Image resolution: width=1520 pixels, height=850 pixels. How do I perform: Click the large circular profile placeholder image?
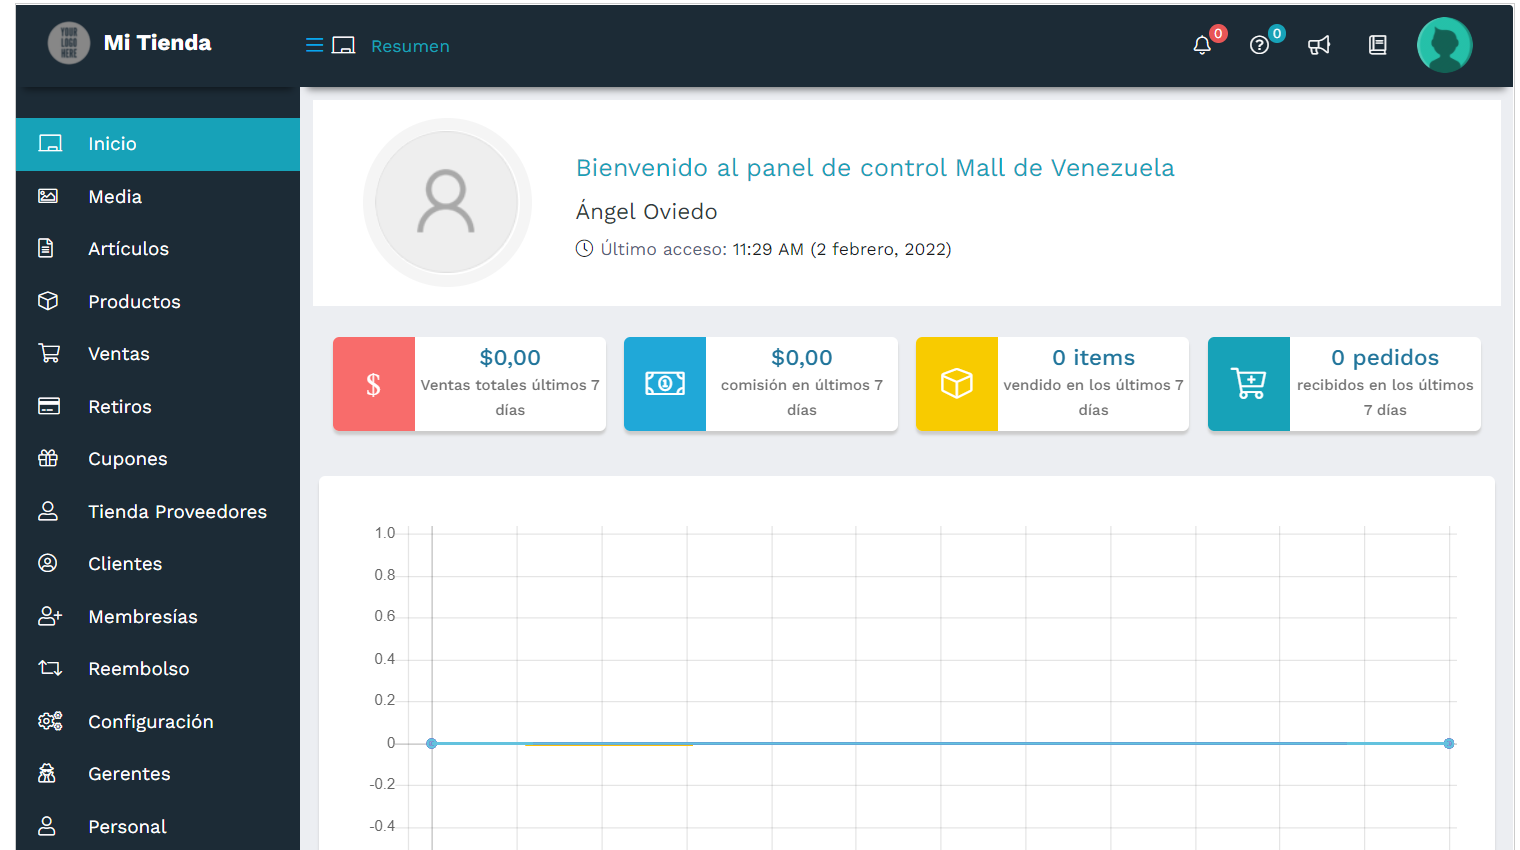447,202
